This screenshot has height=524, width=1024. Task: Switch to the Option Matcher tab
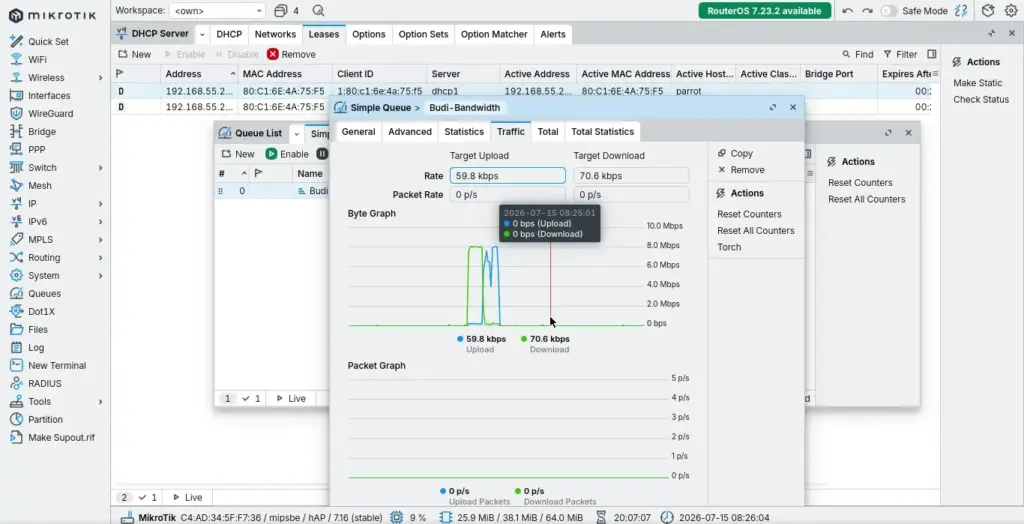494,34
